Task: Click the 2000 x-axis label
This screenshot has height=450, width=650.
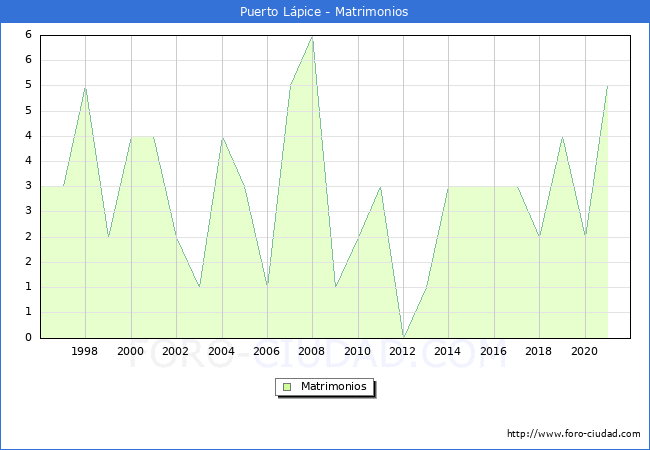Action: coord(130,351)
